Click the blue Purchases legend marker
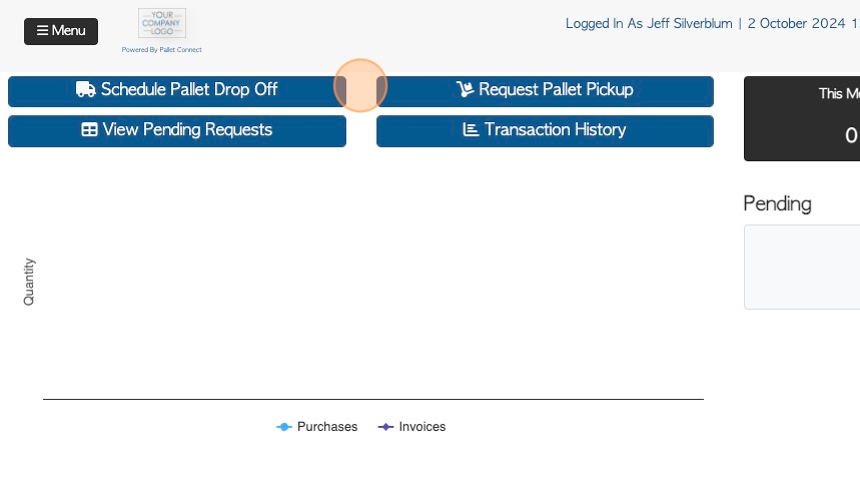The width and height of the screenshot is (860, 481). pos(284,427)
